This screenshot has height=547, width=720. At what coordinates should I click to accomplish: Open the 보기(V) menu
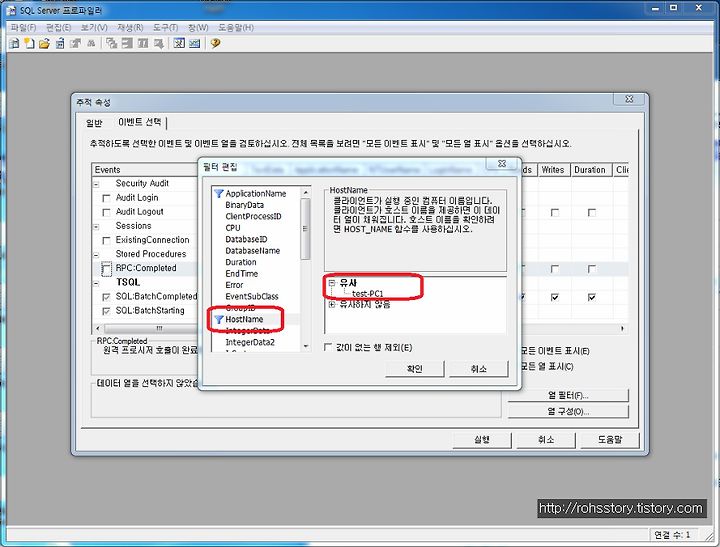pos(94,28)
